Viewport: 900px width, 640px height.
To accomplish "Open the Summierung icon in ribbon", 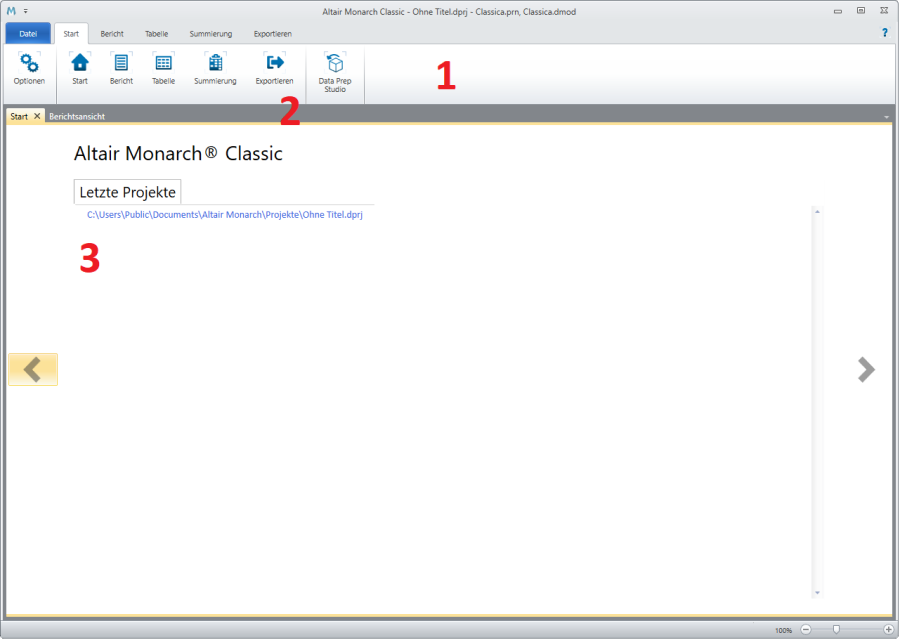I will click(215, 68).
